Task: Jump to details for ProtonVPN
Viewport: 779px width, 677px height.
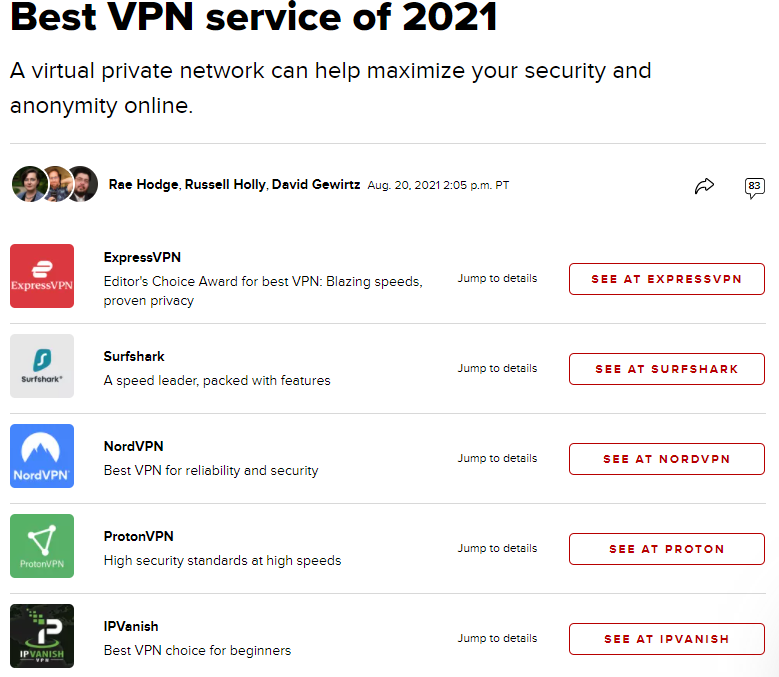Action: pos(497,548)
